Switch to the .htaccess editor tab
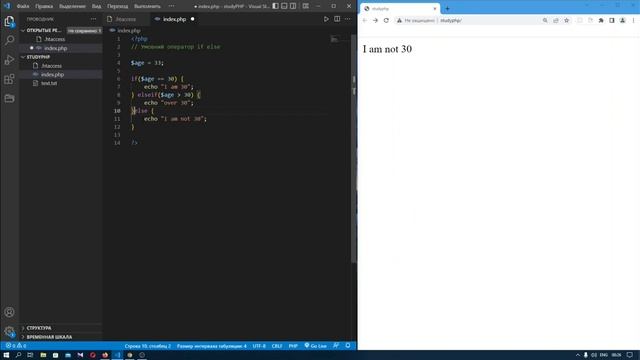 126,19
